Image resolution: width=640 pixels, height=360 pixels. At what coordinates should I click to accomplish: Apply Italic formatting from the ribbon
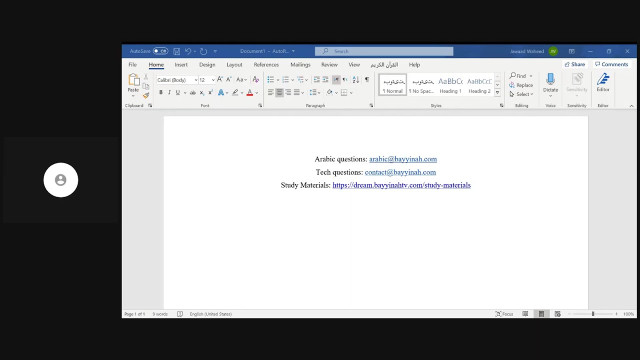[169, 93]
